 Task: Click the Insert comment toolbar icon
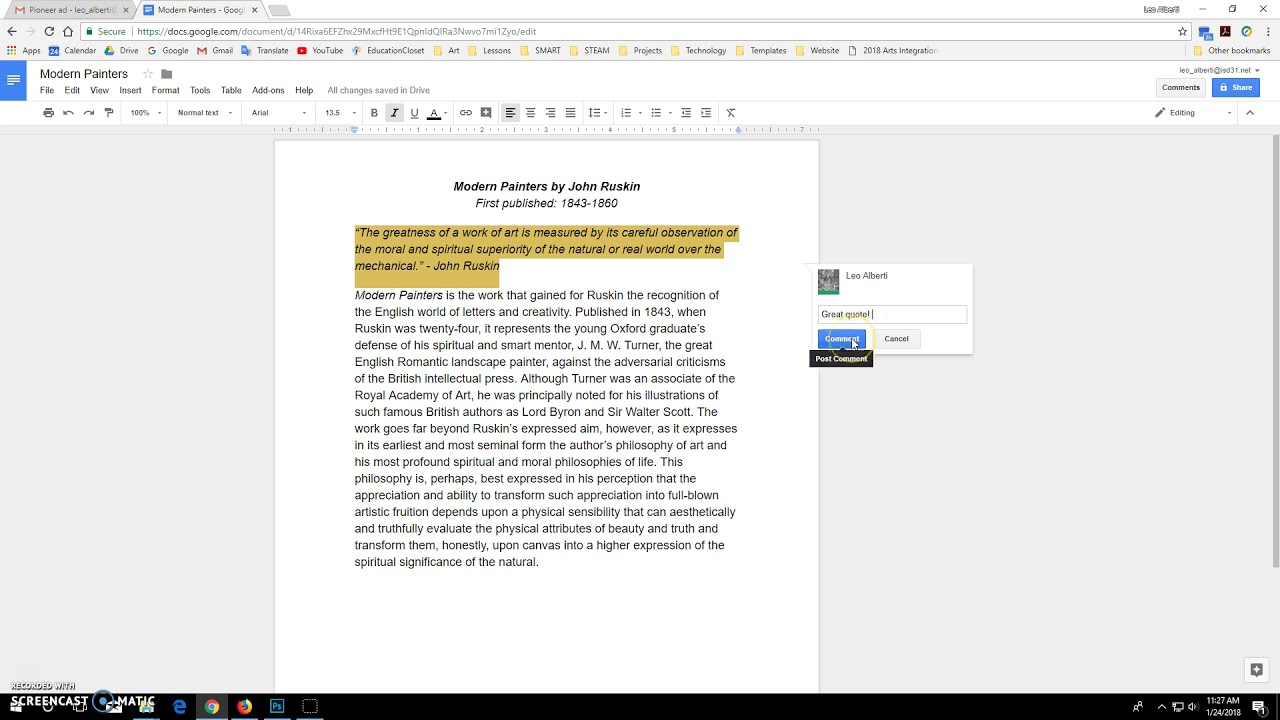click(x=486, y=113)
